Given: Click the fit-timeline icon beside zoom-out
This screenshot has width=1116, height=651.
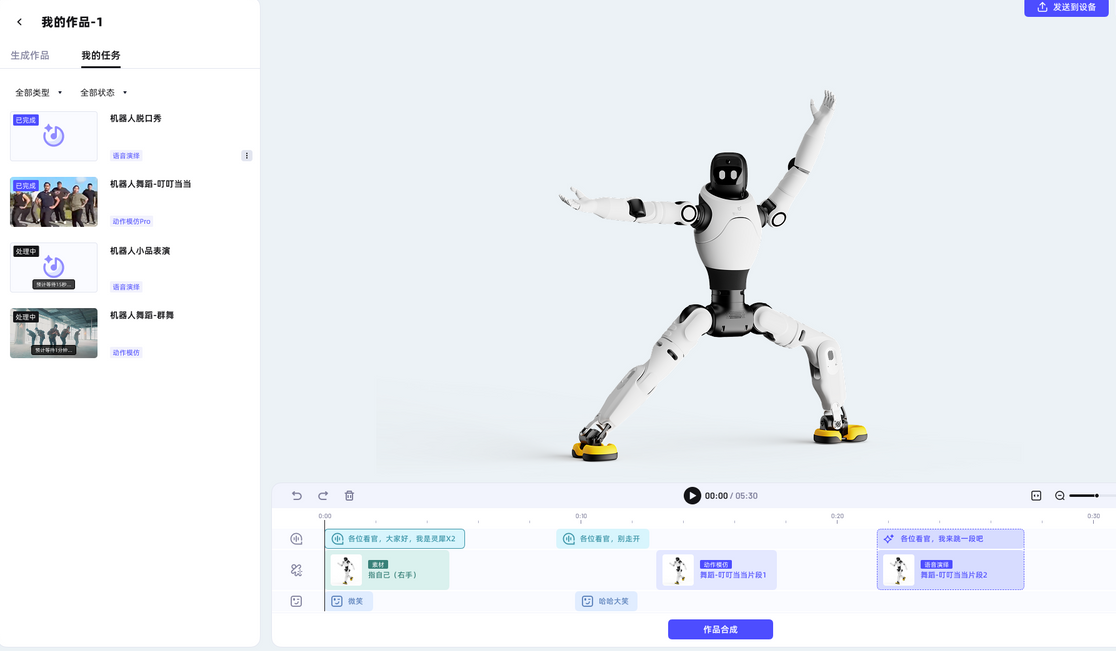Looking at the screenshot, I should tap(1036, 495).
